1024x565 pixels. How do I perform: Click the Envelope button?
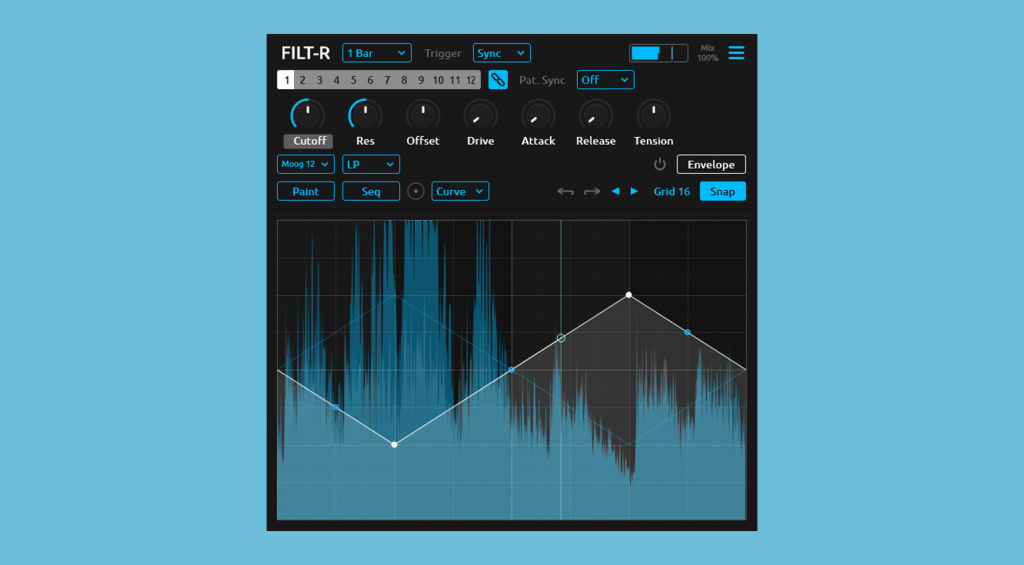click(x=710, y=164)
